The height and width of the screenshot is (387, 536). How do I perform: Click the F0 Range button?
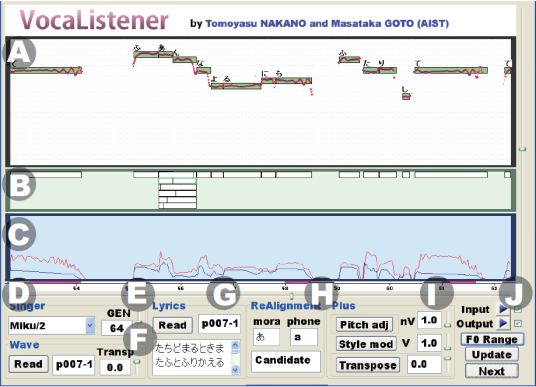tap(492, 339)
